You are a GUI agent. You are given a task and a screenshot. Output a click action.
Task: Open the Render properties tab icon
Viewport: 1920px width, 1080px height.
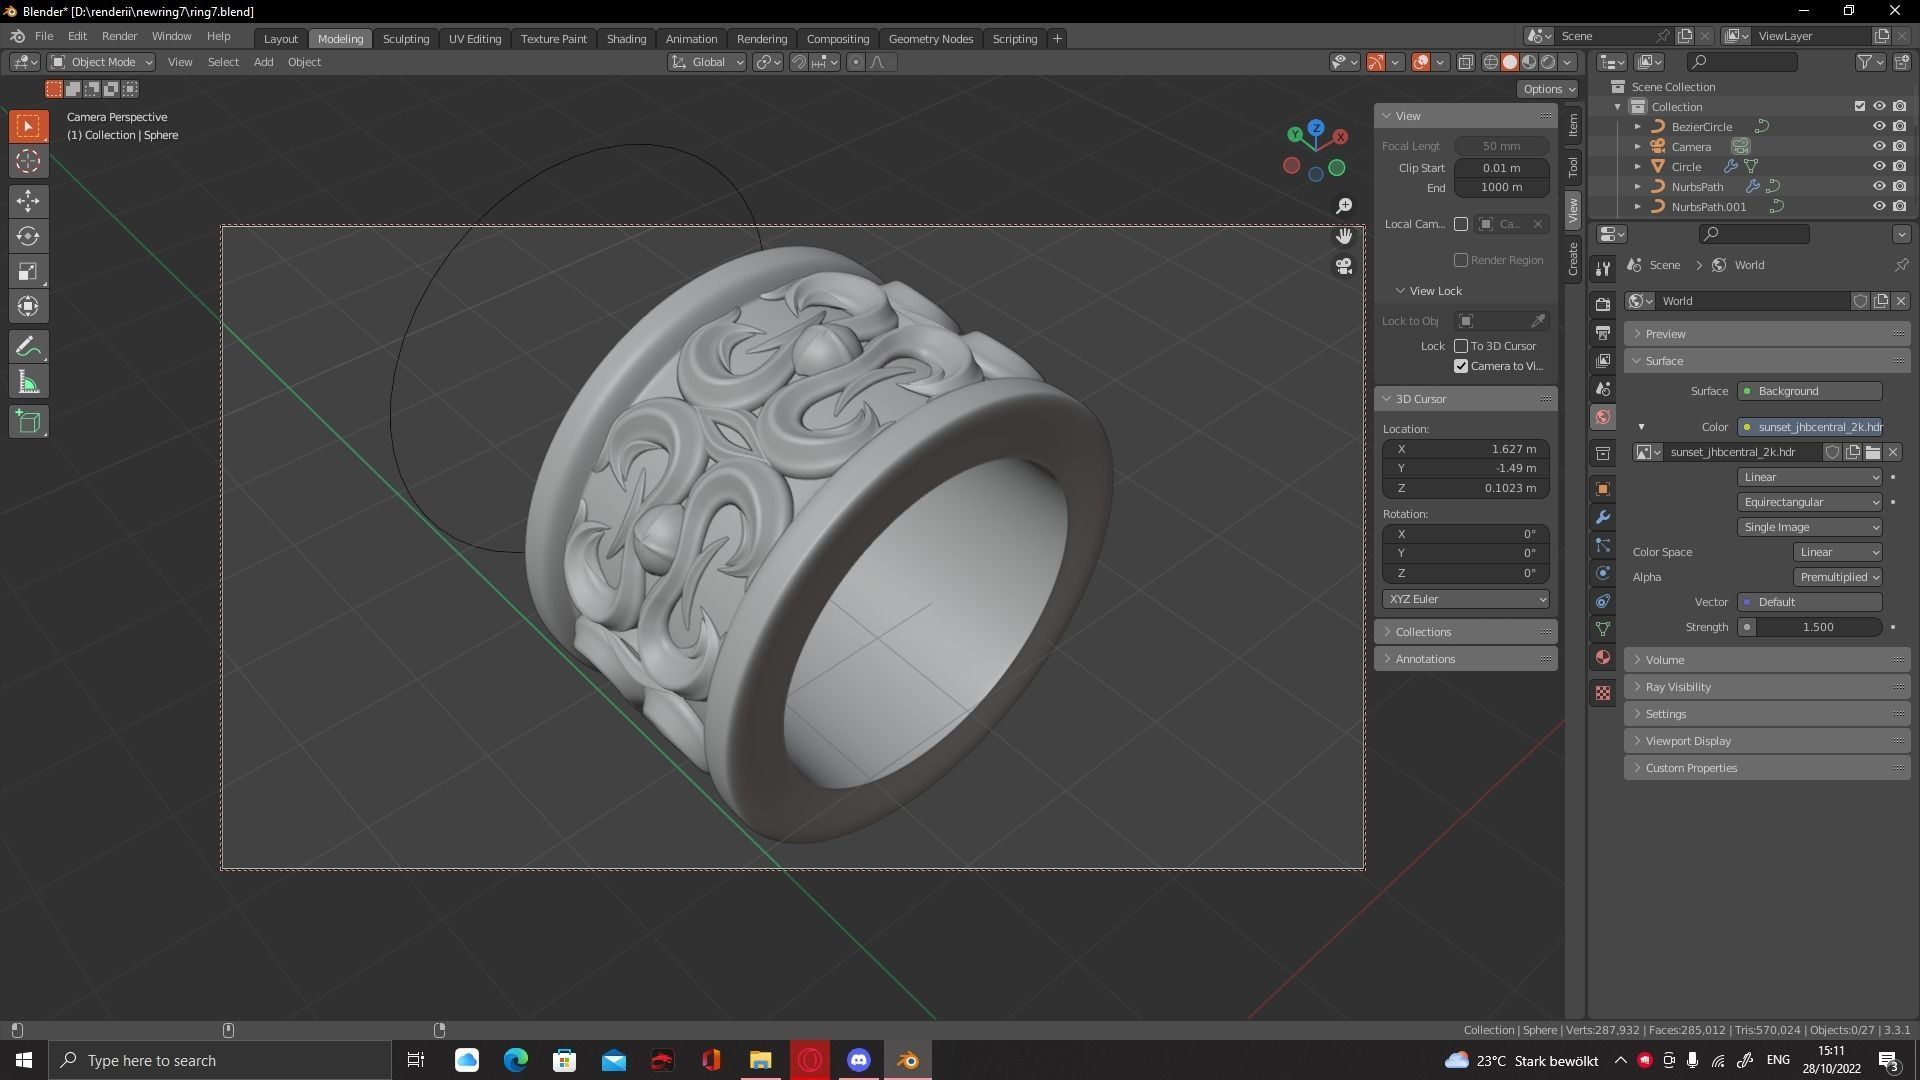(1603, 304)
